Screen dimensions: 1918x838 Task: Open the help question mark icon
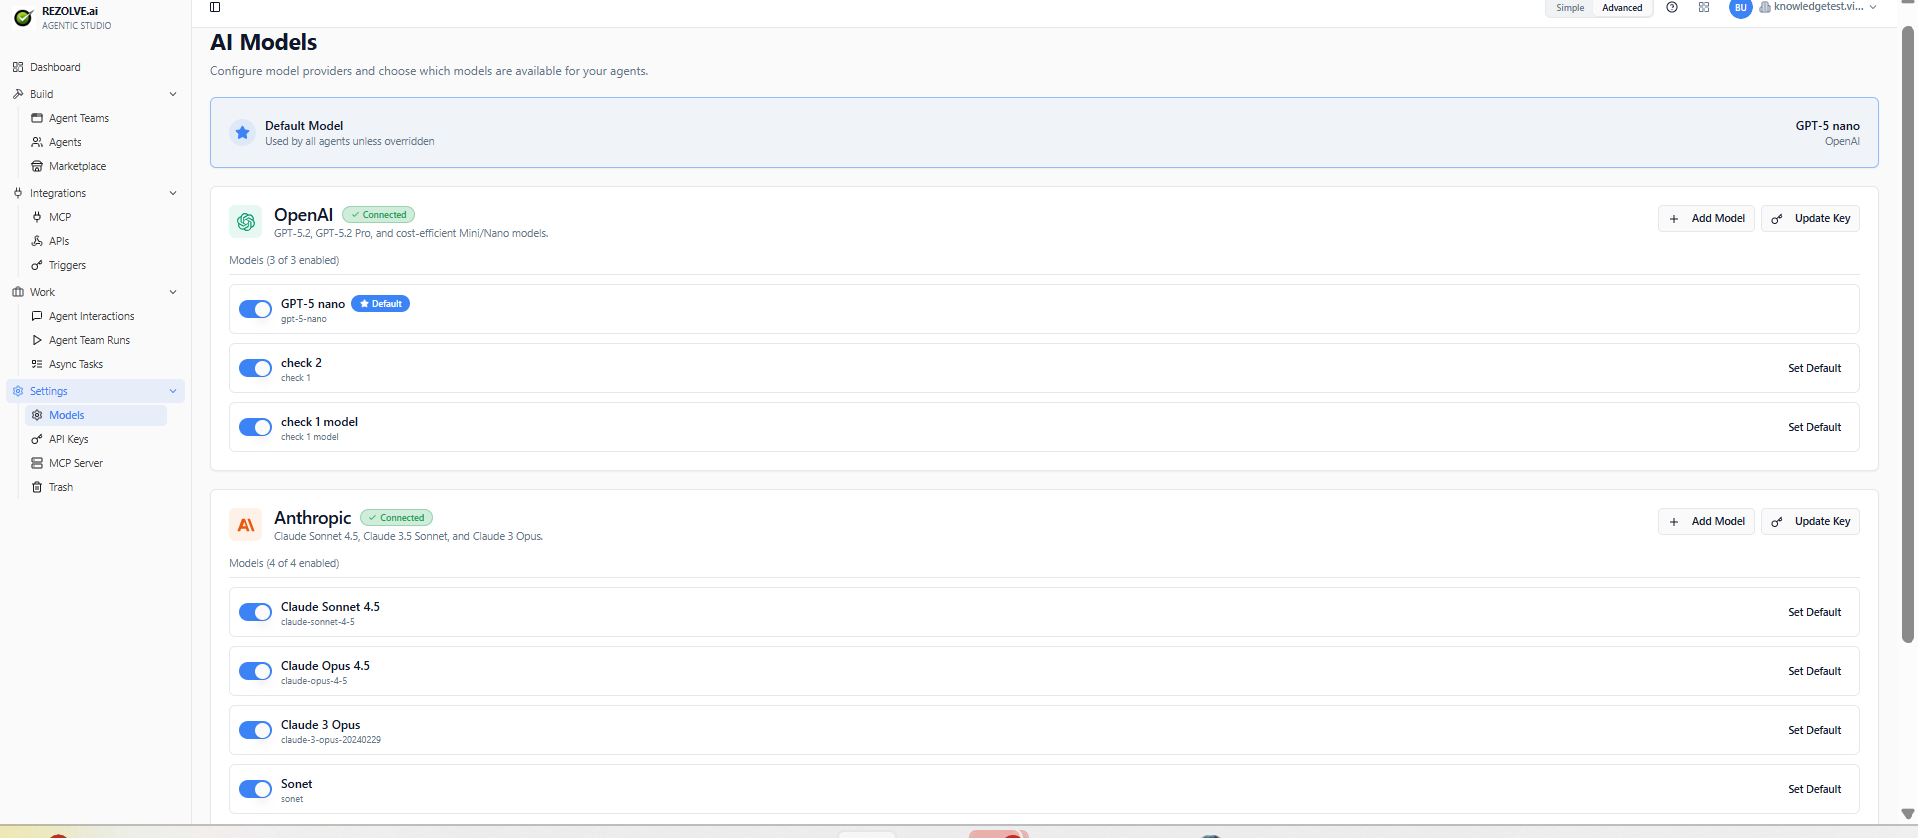tap(1672, 7)
